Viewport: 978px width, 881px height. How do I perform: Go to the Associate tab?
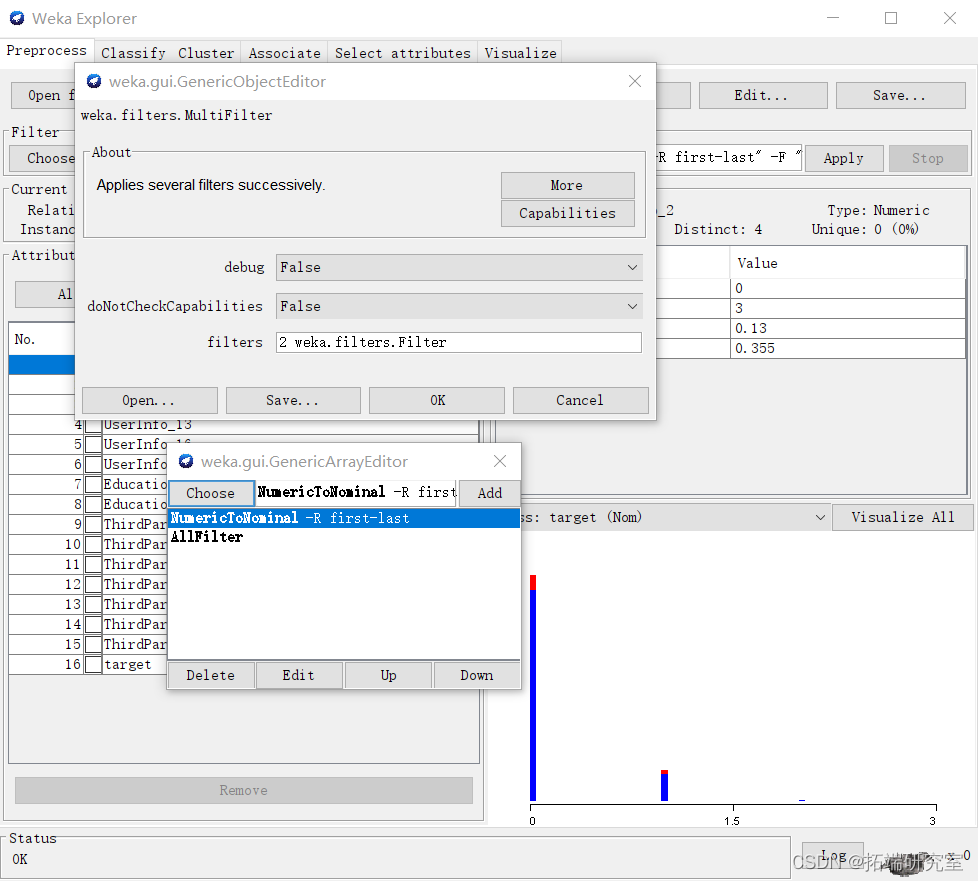(x=284, y=53)
